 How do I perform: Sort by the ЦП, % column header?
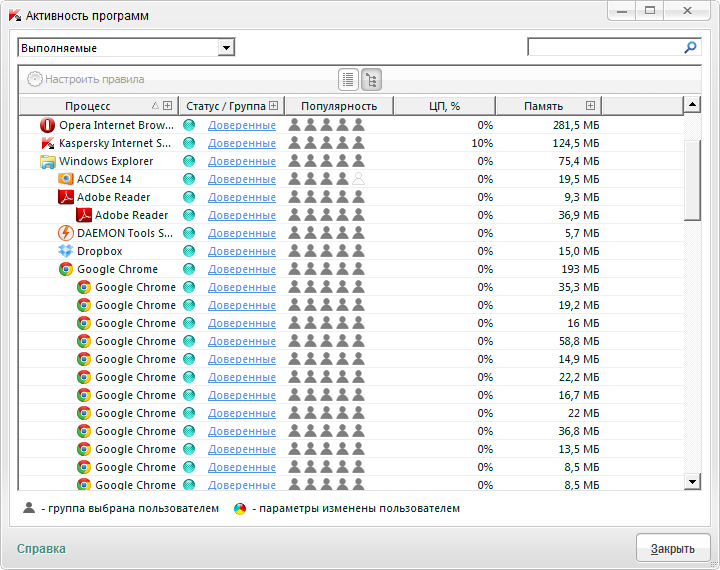pos(444,106)
